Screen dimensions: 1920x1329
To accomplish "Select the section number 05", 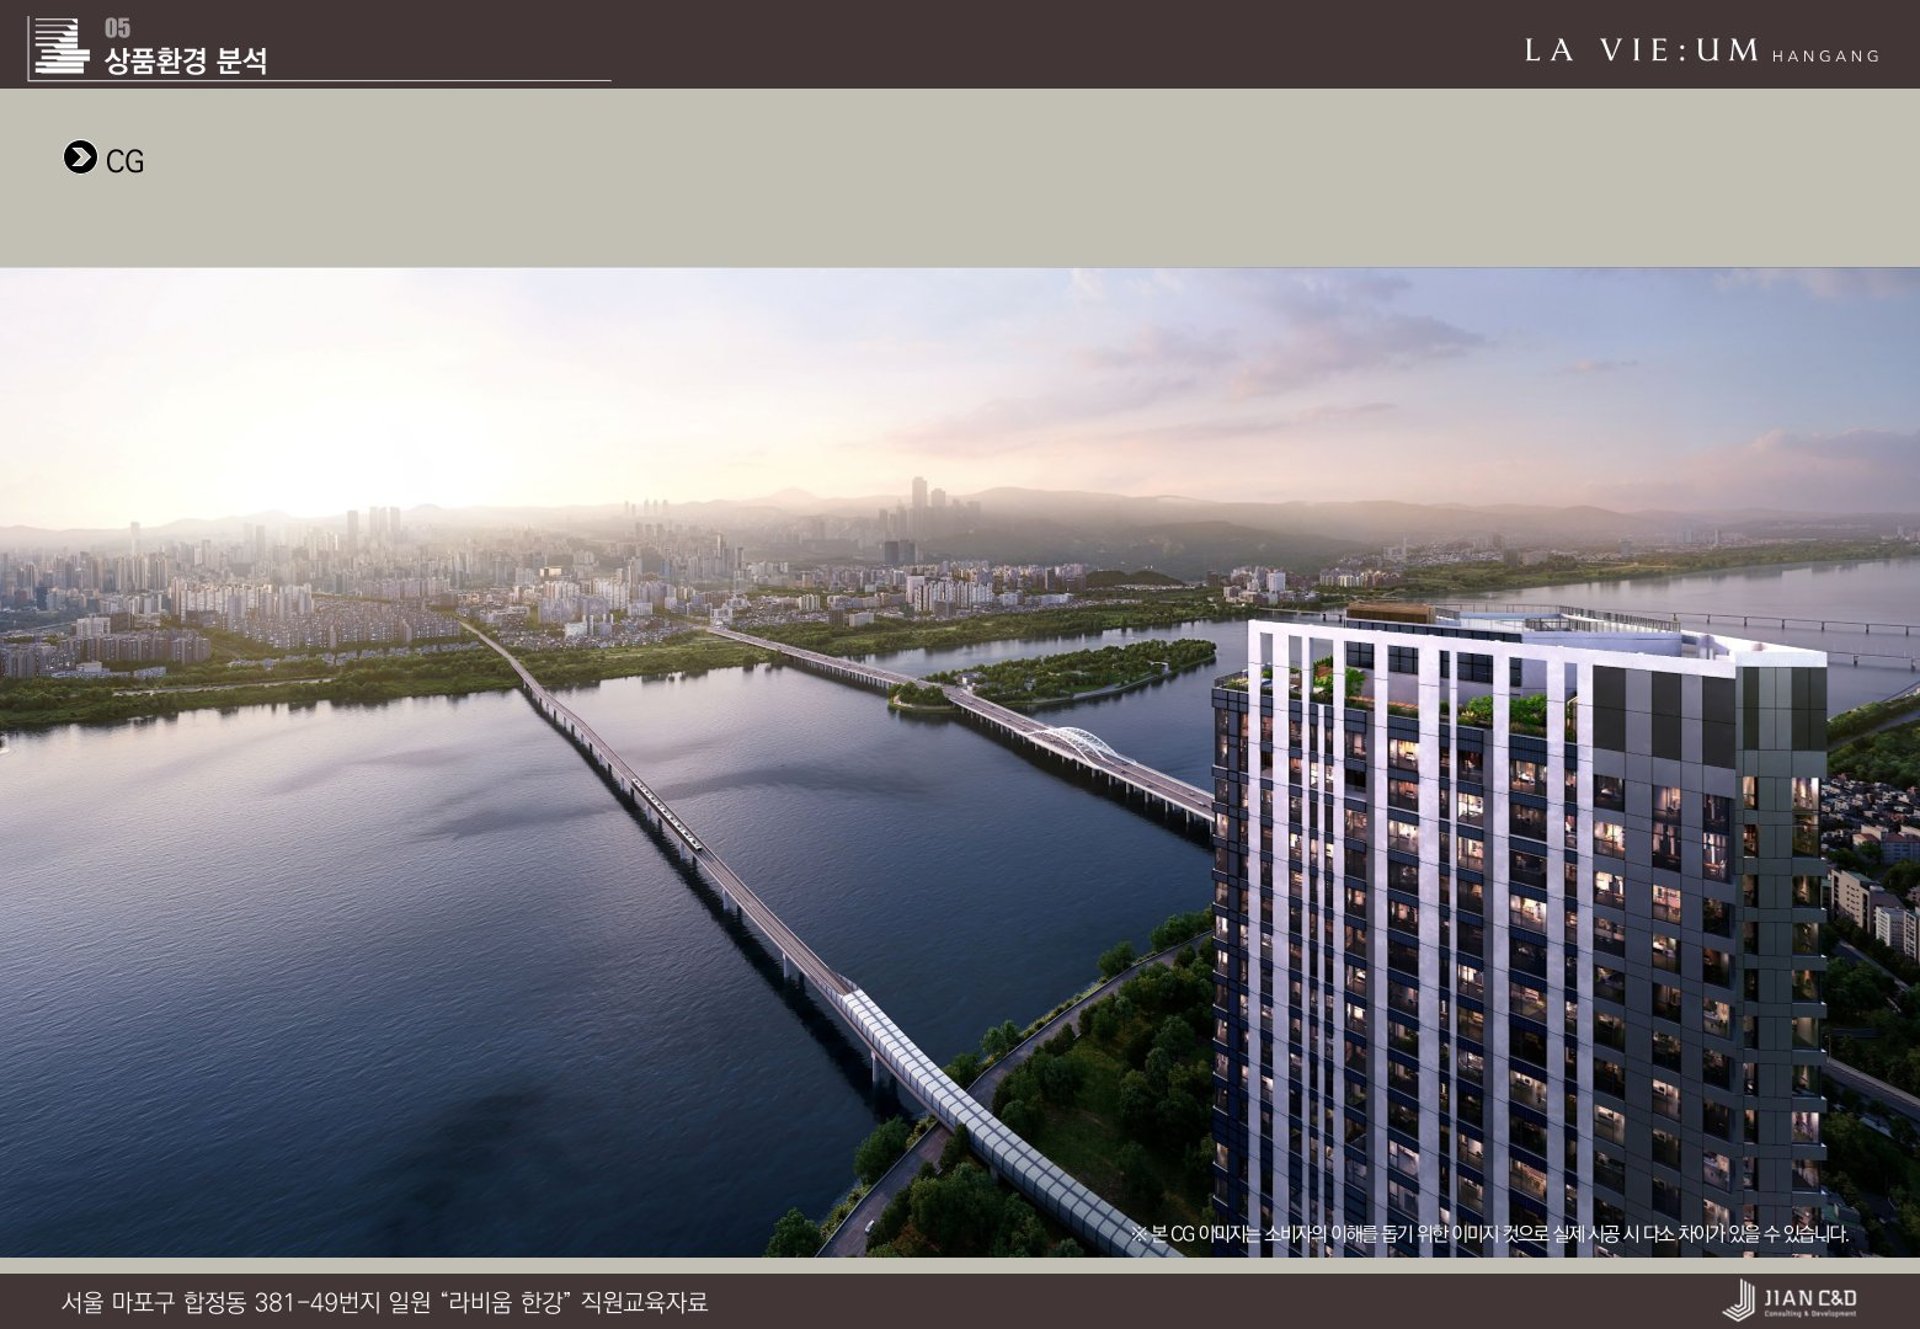I will (117, 28).
